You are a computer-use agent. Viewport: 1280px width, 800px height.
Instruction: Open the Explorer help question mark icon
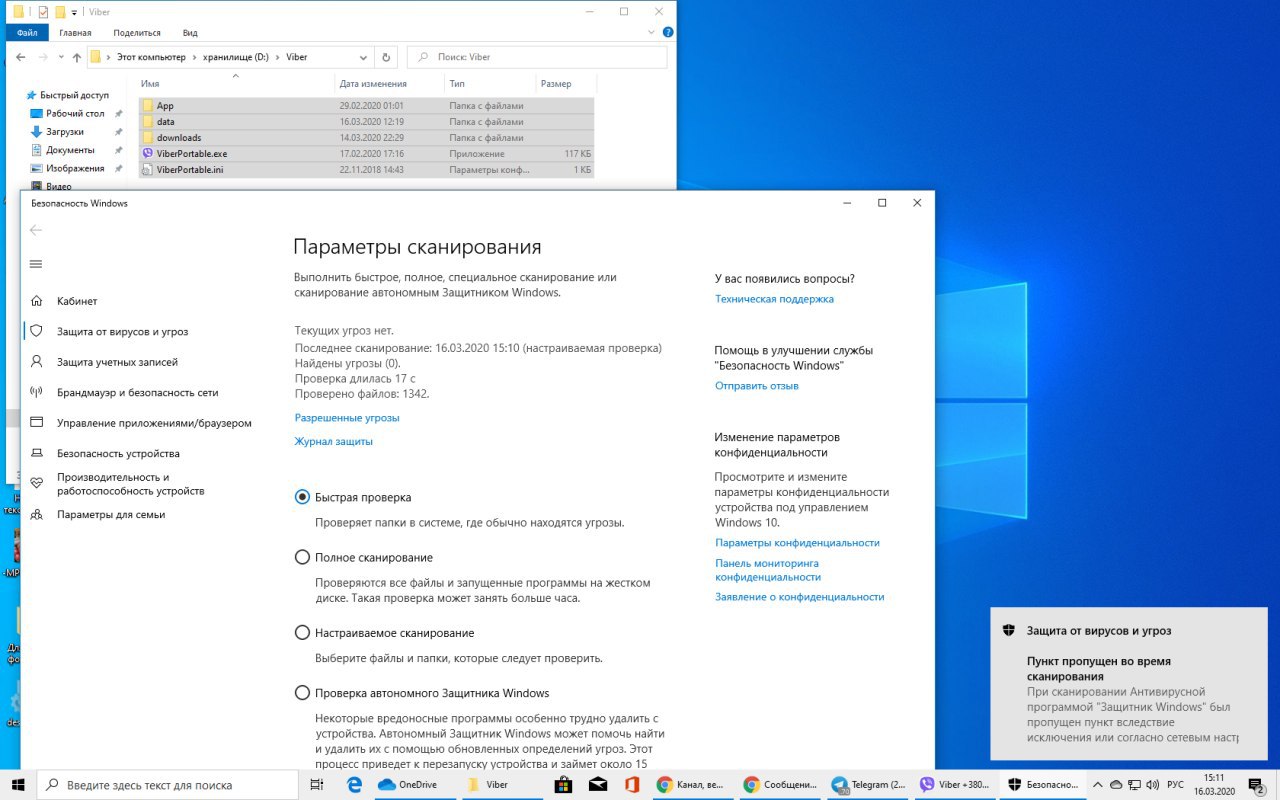(668, 32)
